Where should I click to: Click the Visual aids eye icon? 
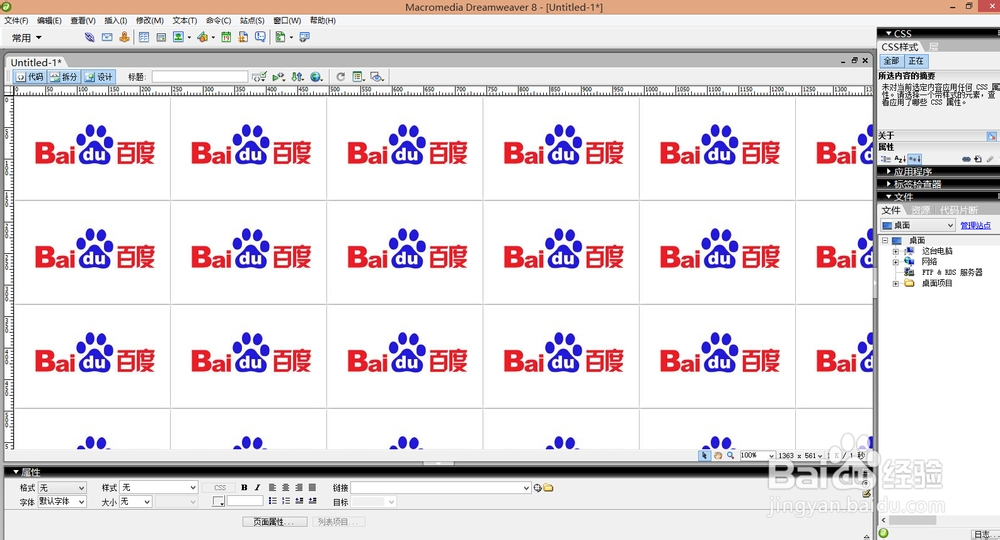pyautogui.click(x=378, y=77)
